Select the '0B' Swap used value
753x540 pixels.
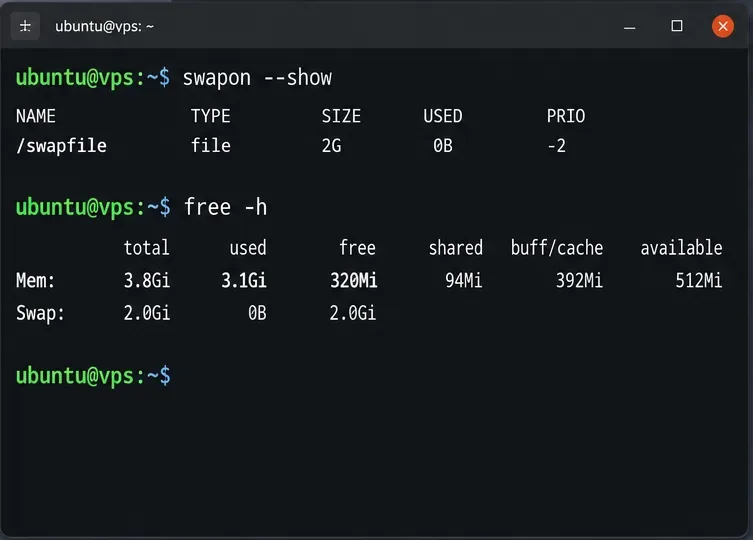pos(257,313)
